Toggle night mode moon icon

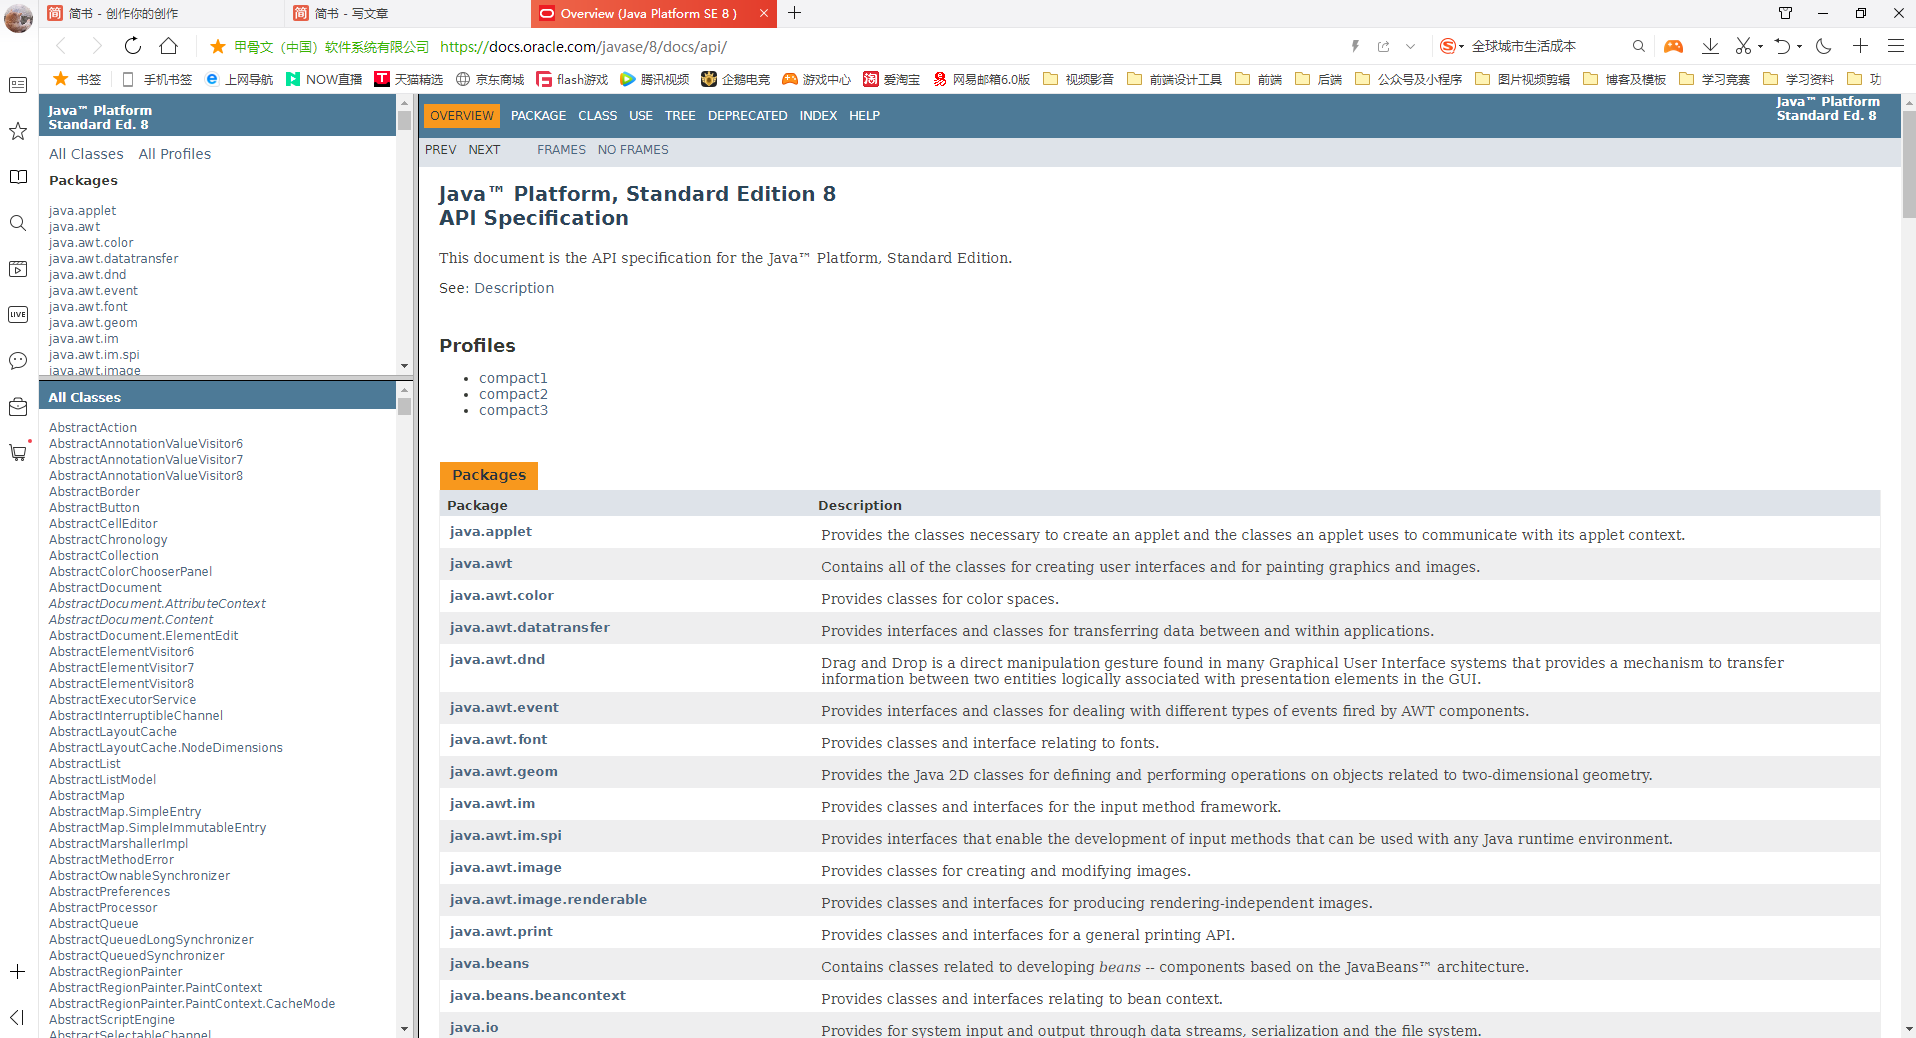tap(1823, 46)
